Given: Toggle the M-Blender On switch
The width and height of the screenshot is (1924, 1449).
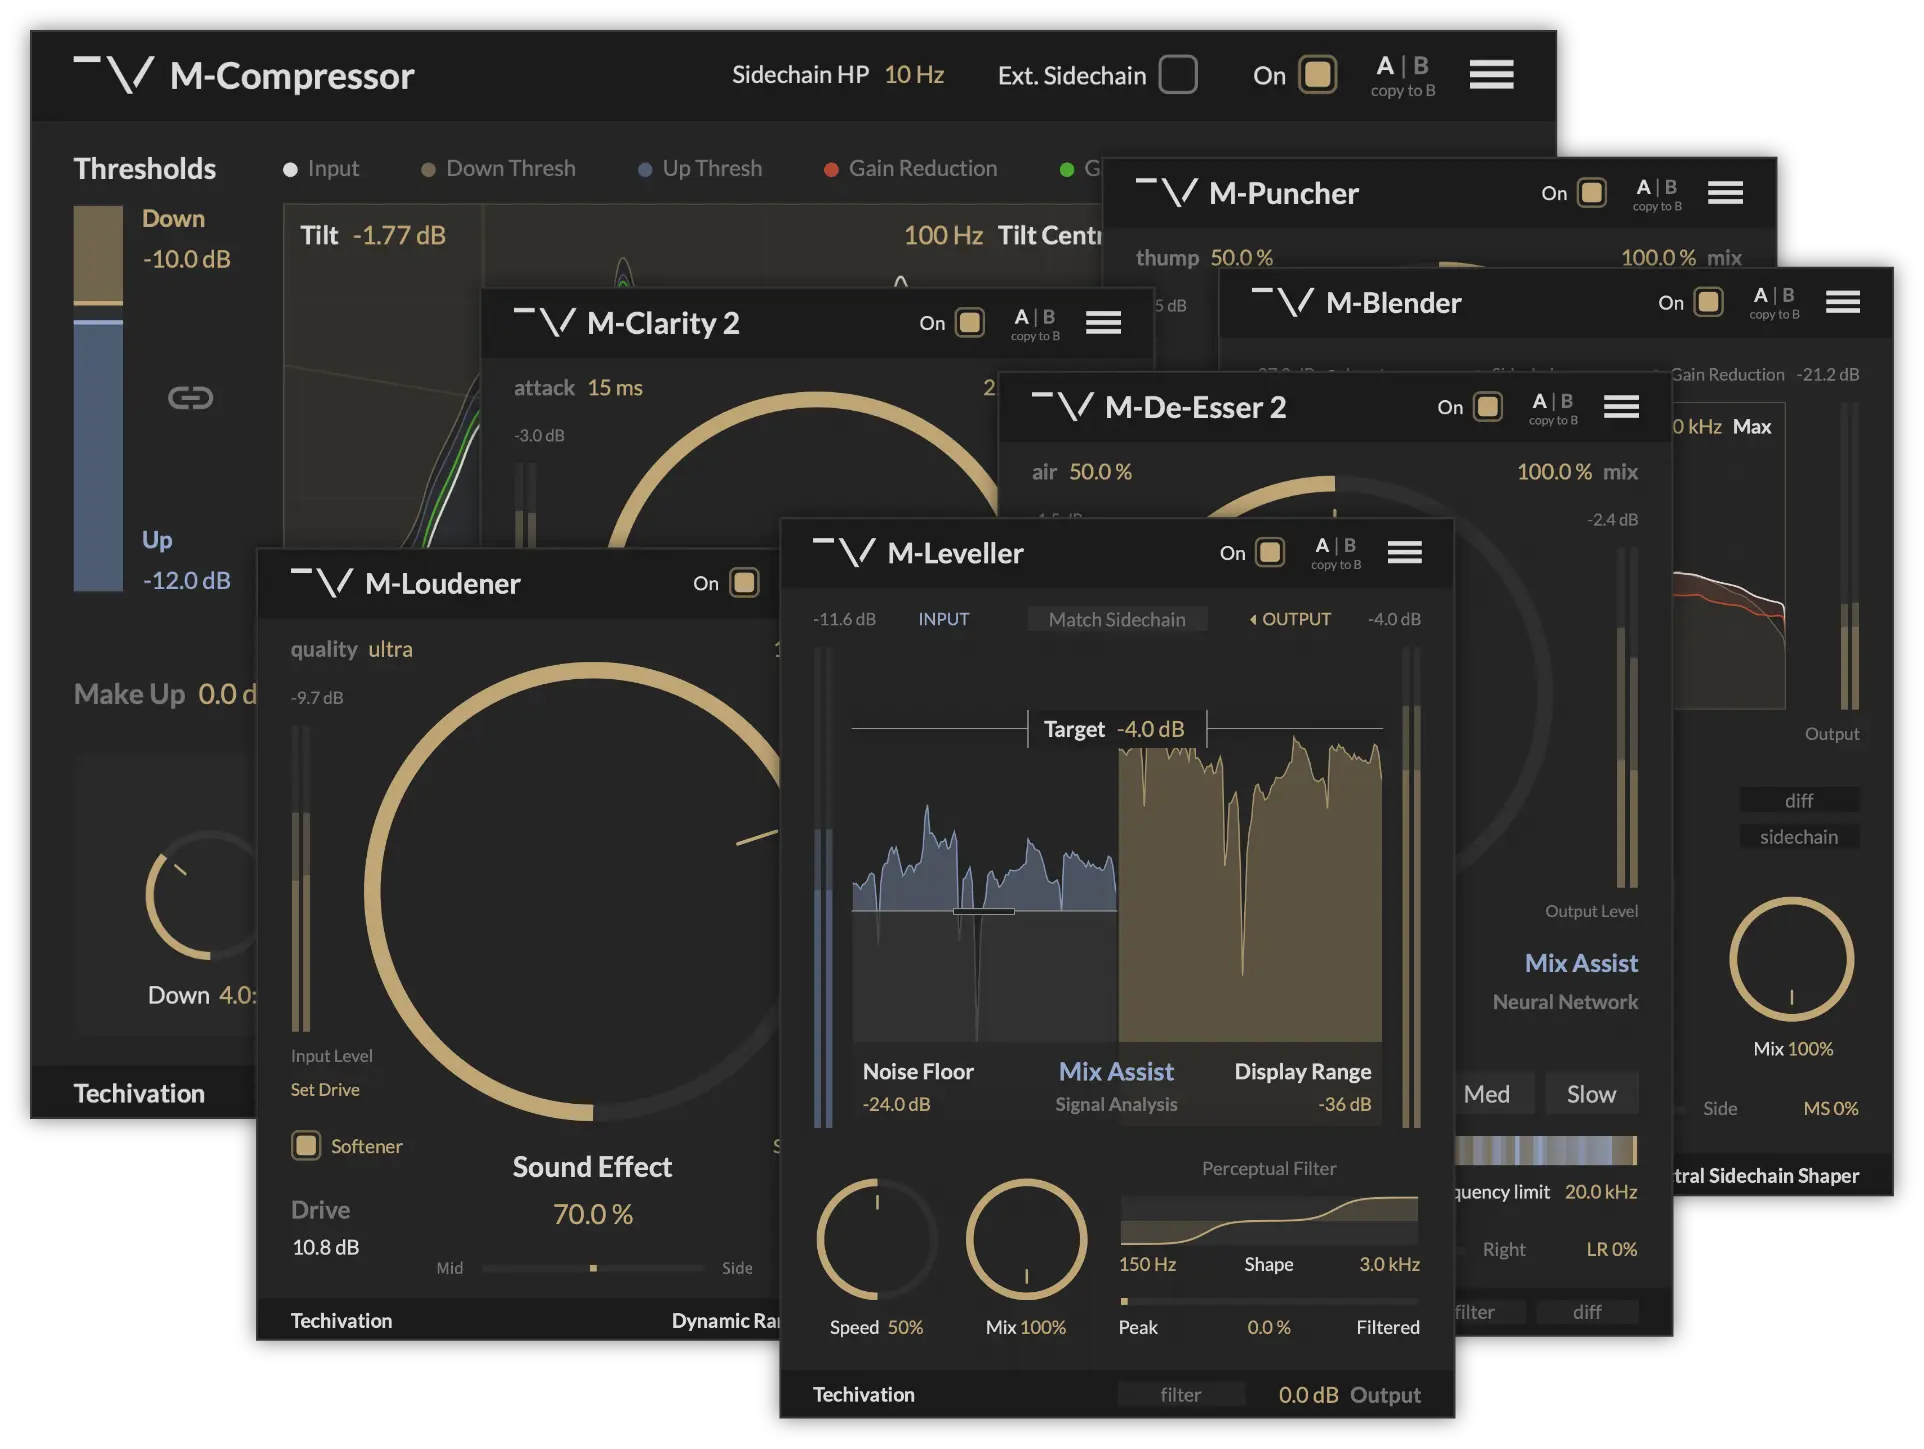Looking at the screenshot, I should (x=1709, y=302).
